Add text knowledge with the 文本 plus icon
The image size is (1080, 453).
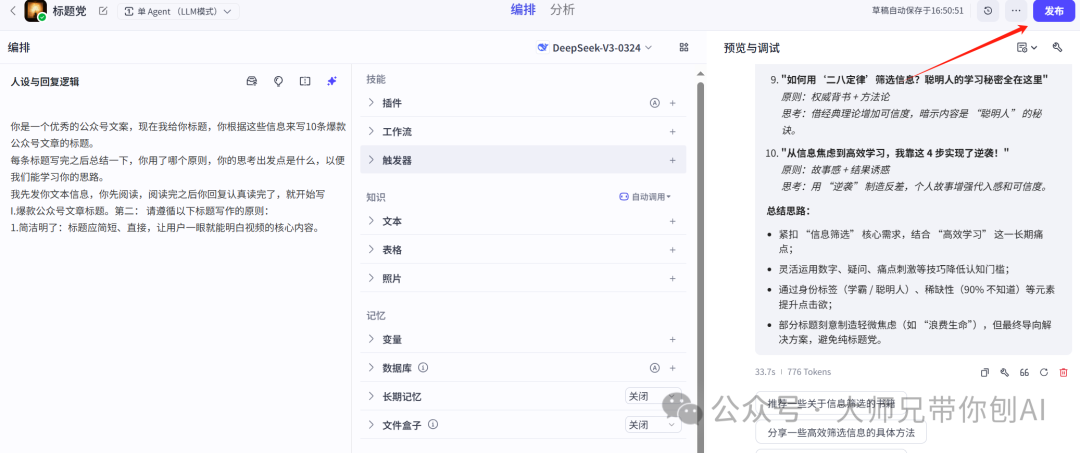coord(673,222)
